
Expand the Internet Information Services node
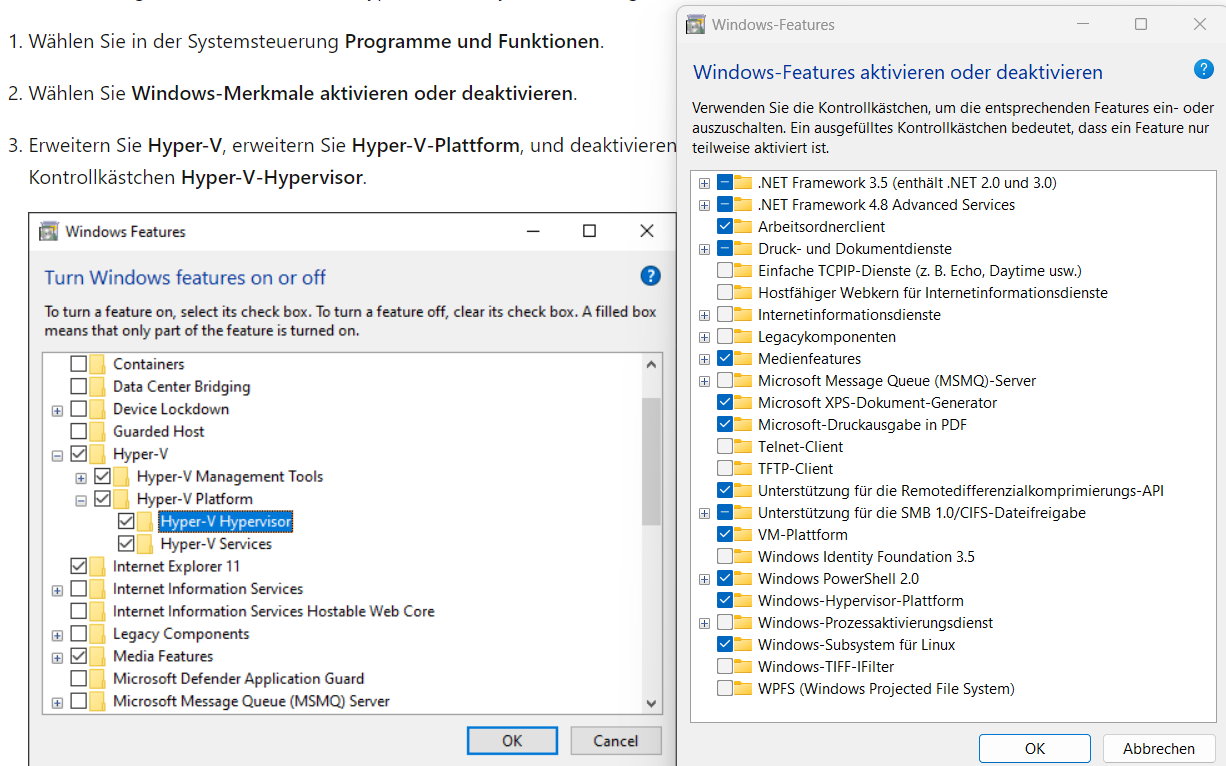pos(58,590)
